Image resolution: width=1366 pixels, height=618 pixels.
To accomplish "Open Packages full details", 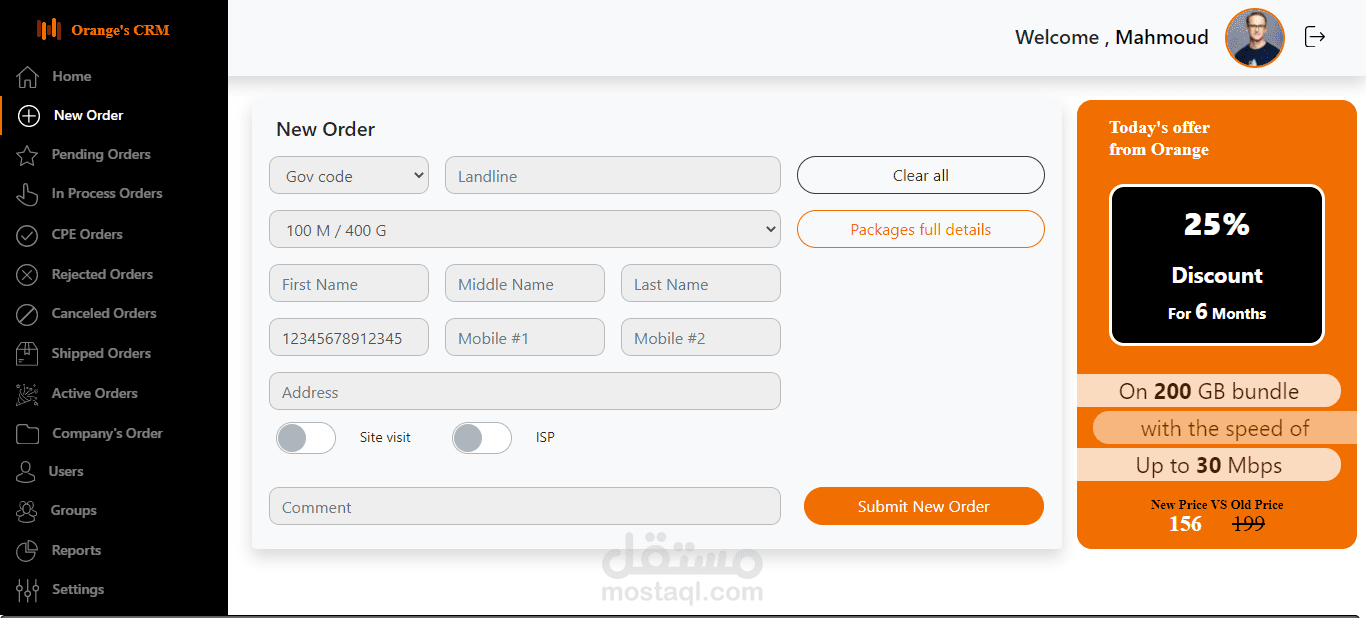I will [921, 229].
